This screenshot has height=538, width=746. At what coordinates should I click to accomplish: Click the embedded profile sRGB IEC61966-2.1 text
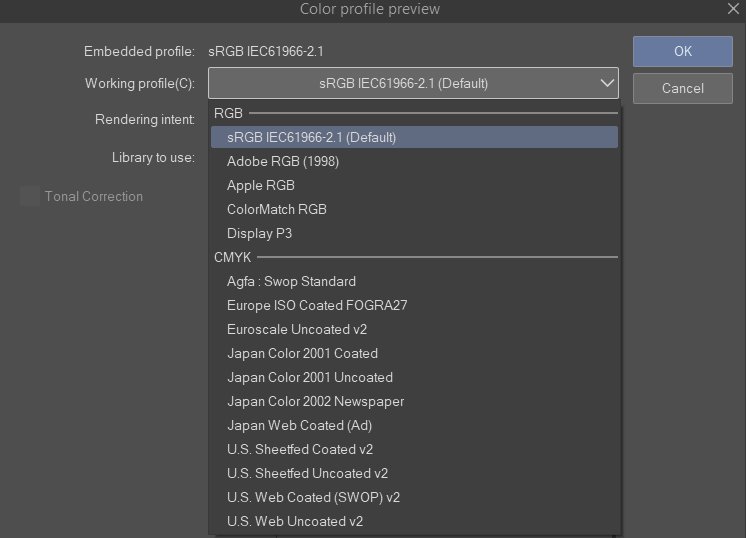tap(265, 51)
